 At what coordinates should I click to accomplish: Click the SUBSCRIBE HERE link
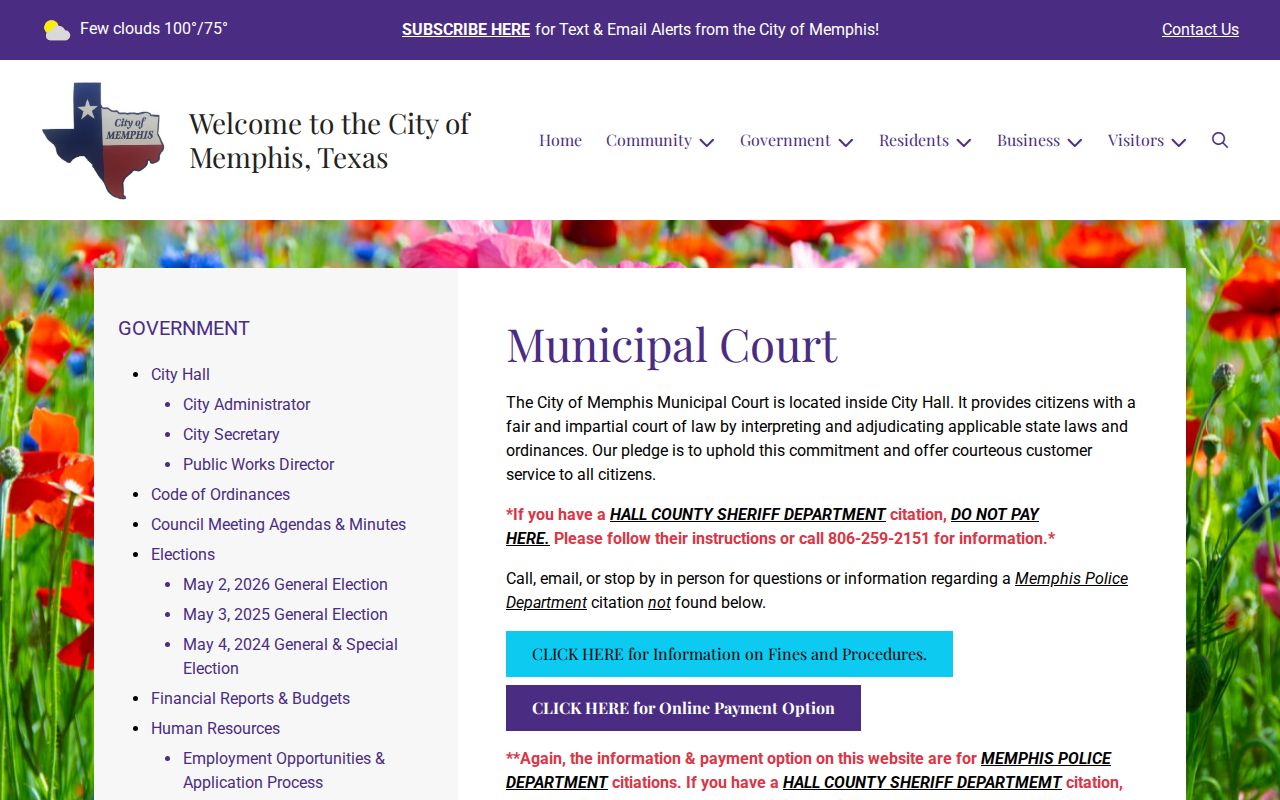[x=466, y=30]
